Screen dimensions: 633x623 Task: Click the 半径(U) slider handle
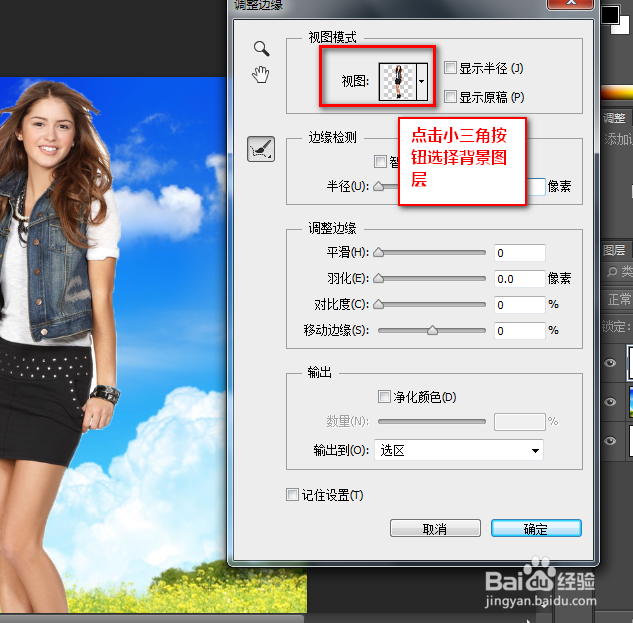click(x=379, y=187)
